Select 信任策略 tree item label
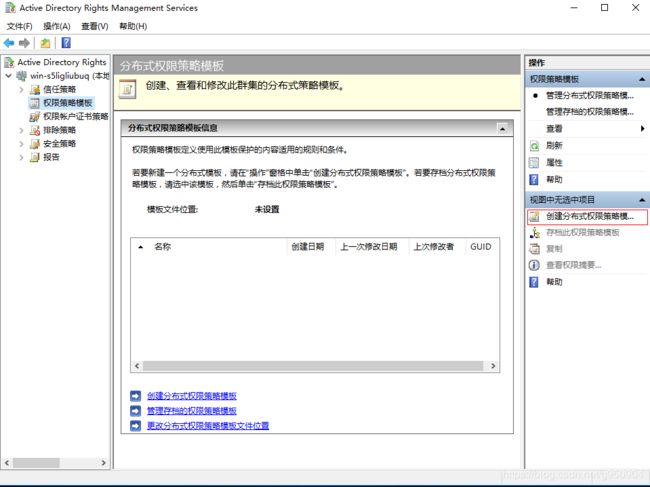This screenshot has height=487, width=650. tap(59, 89)
